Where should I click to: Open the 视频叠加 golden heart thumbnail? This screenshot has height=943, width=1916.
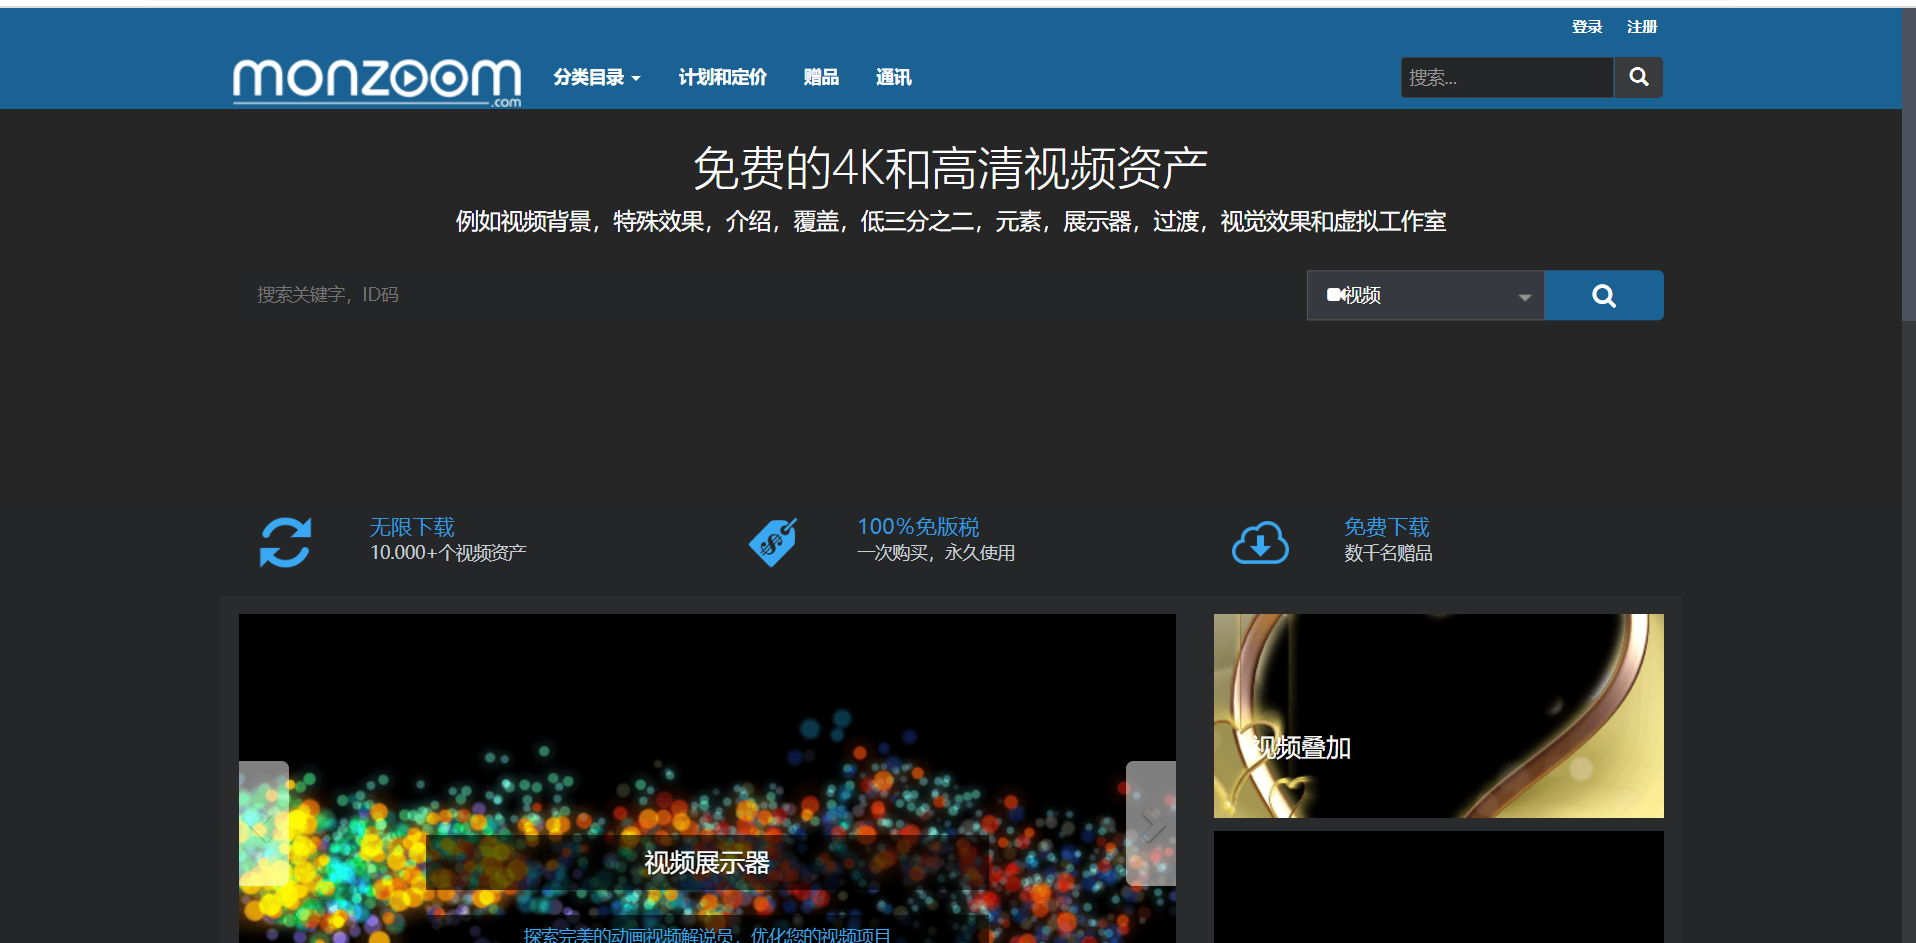(x=1438, y=716)
